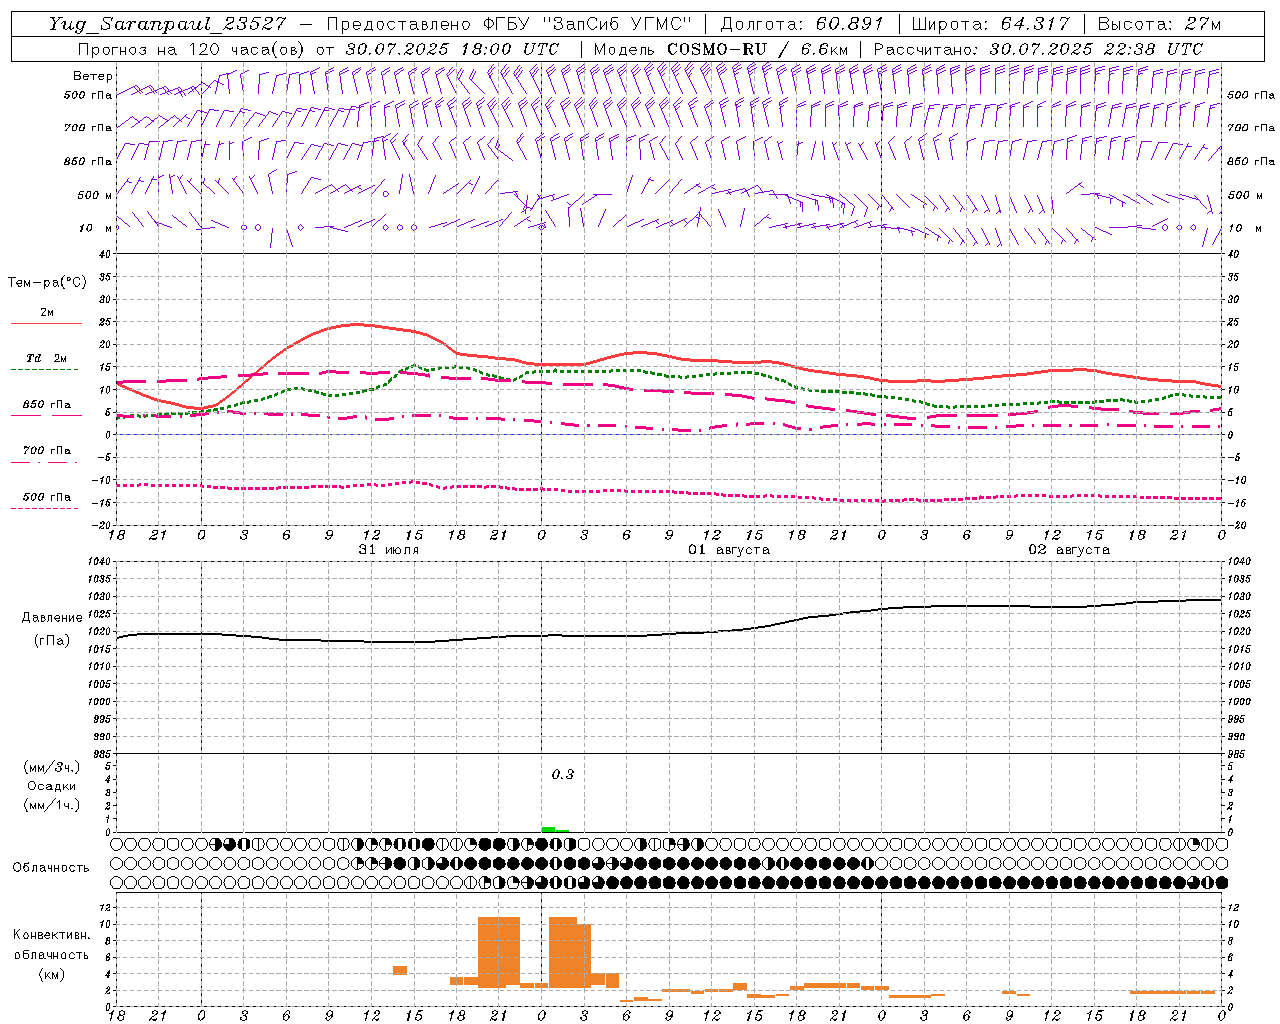This screenshot has width=1280, height=1024.
Task: Select the 'Долгота: 60.891' header value
Action: 802,24
